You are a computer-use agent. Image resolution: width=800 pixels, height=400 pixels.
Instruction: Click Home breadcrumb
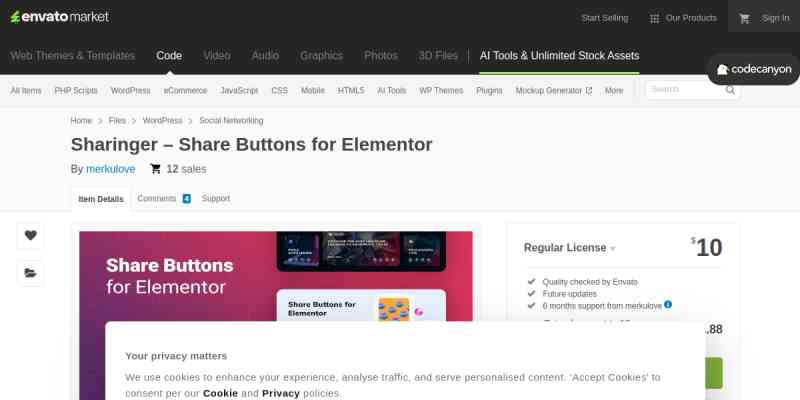point(81,120)
